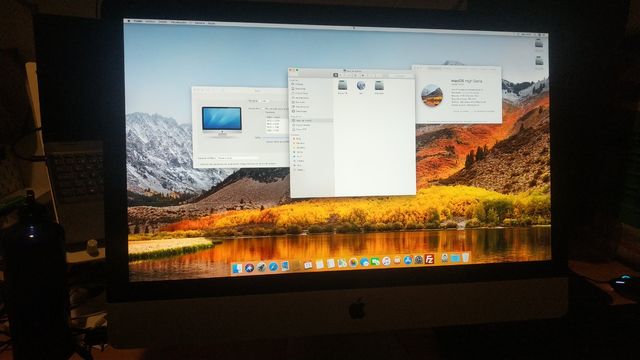Open the Finder menu in the menu bar
This screenshot has width=640, height=360.
pyautogui.click(x=138, y=21)
